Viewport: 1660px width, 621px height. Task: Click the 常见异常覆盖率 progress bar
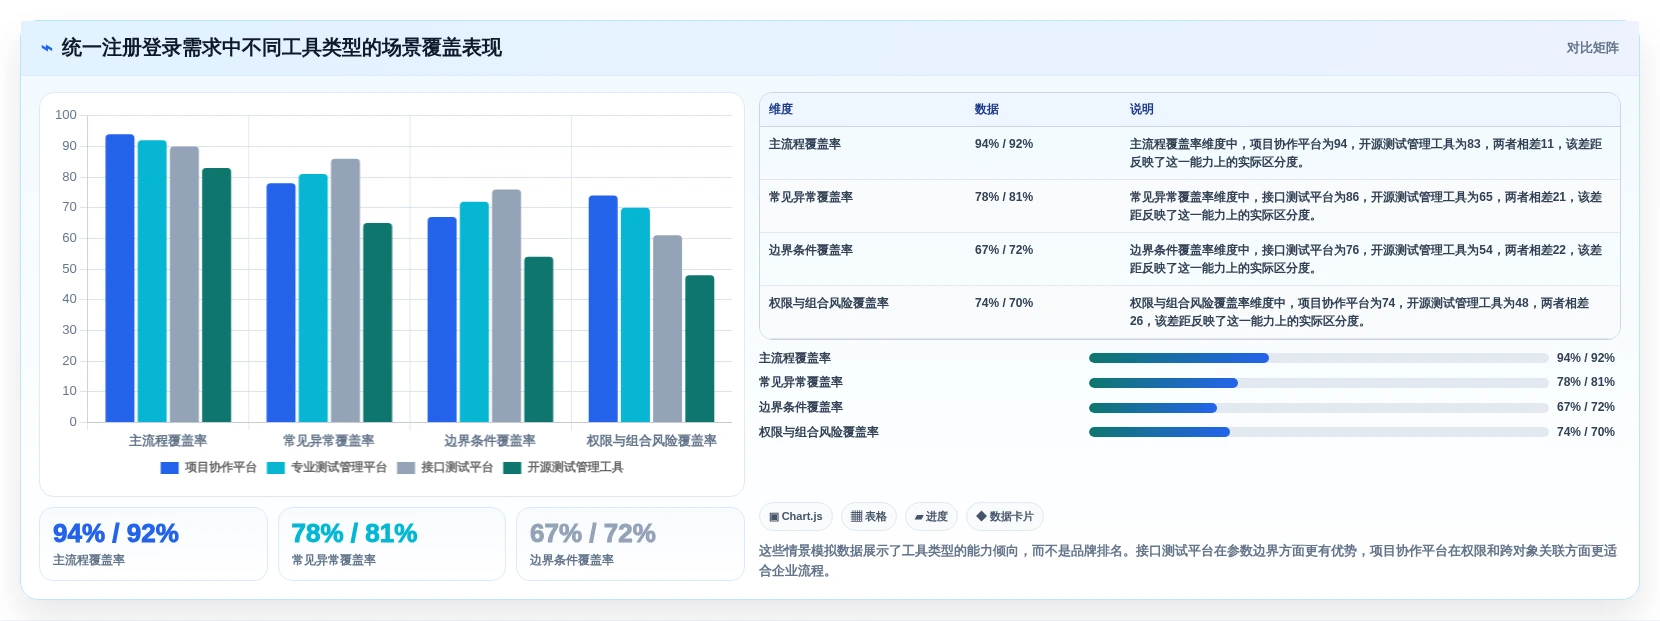click(x=1318, y=383)
